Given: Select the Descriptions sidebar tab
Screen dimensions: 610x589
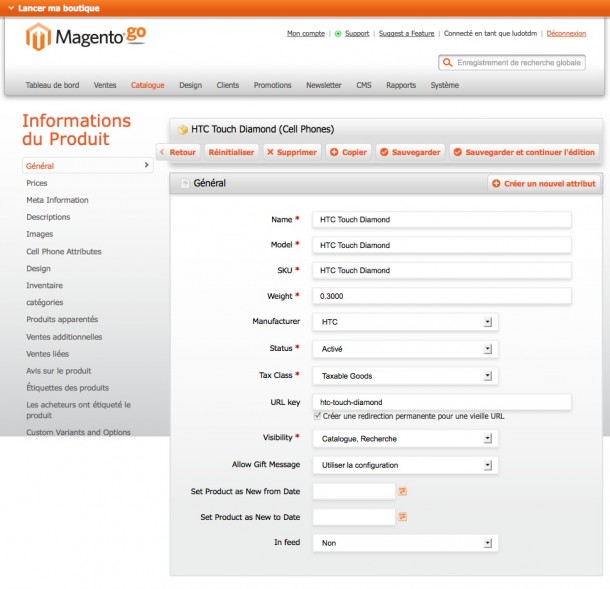Looking at the screenshot, I should (48, 217).
